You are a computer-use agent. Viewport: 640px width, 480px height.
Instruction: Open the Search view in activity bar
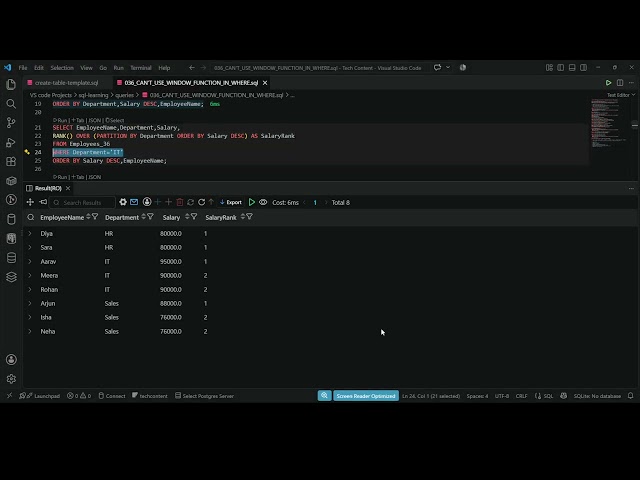click(x=11, y=104)
